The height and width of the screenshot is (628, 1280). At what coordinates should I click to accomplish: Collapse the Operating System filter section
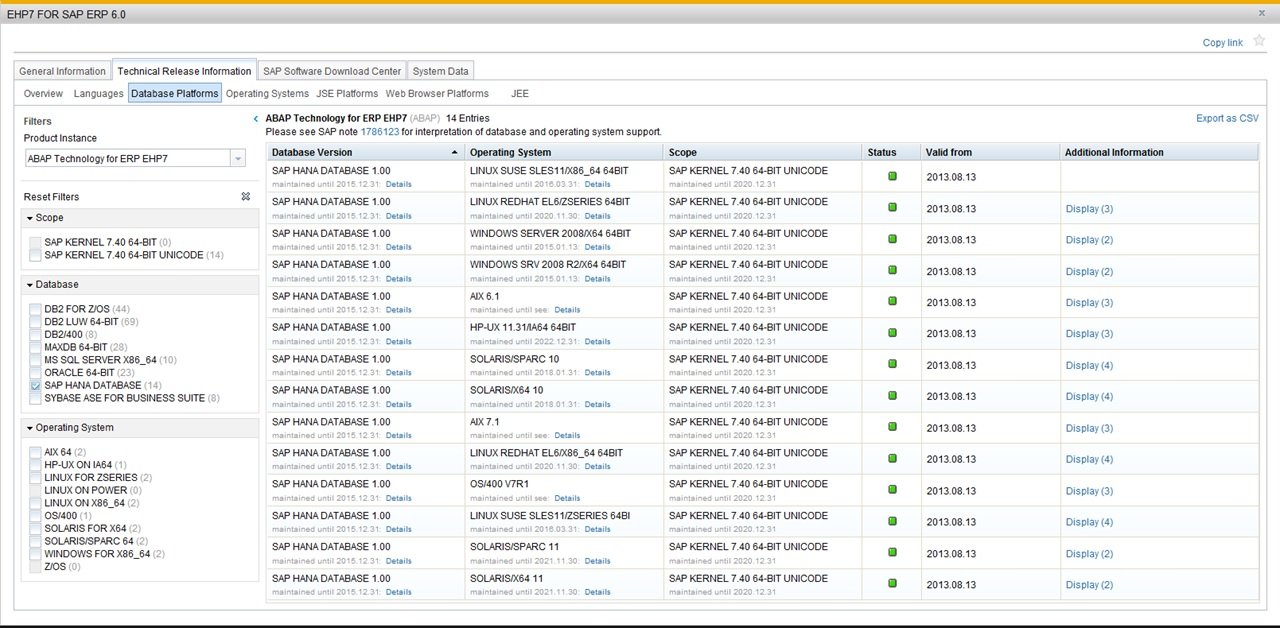30,428
